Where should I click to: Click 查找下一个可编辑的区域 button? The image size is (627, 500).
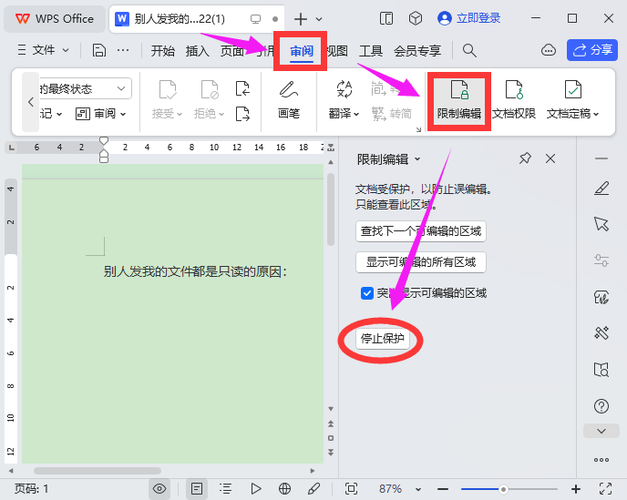421,231
